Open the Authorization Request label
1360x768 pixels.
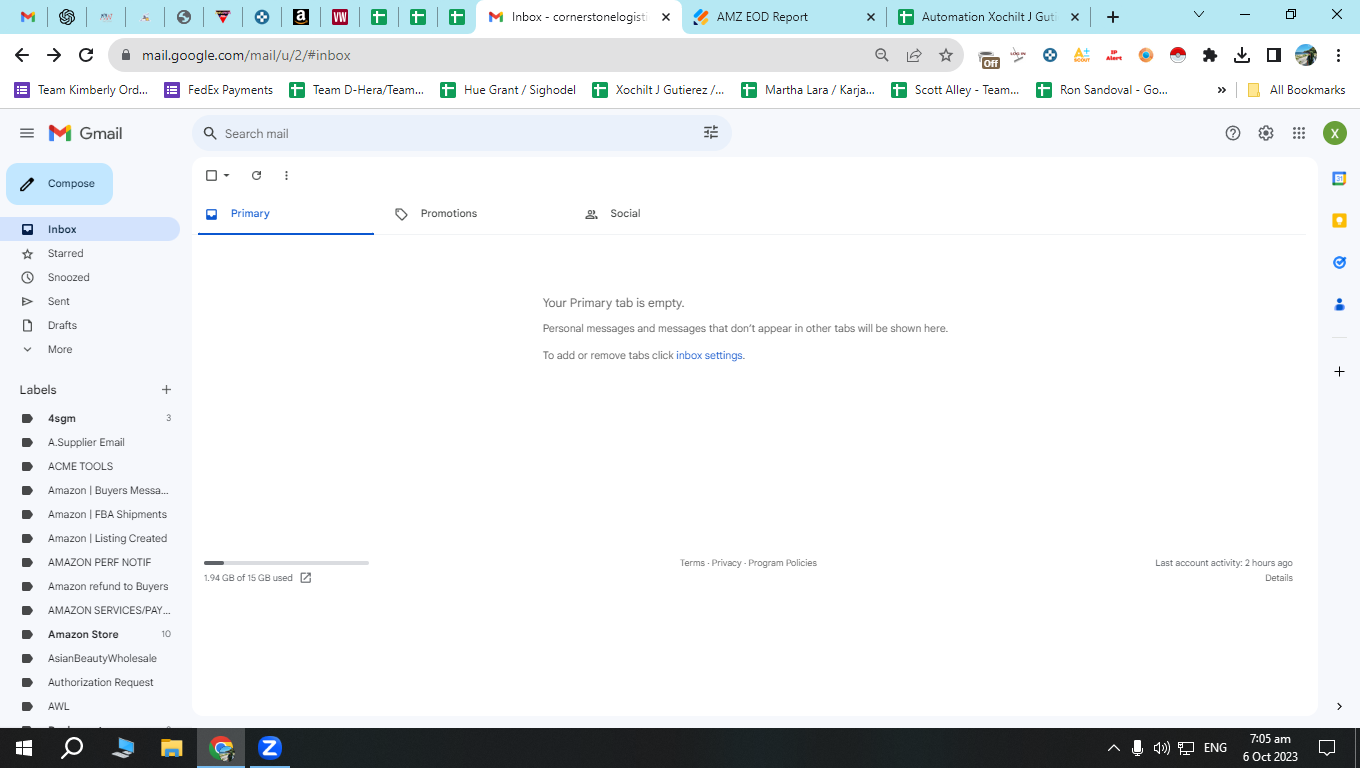tap(90, 682)
